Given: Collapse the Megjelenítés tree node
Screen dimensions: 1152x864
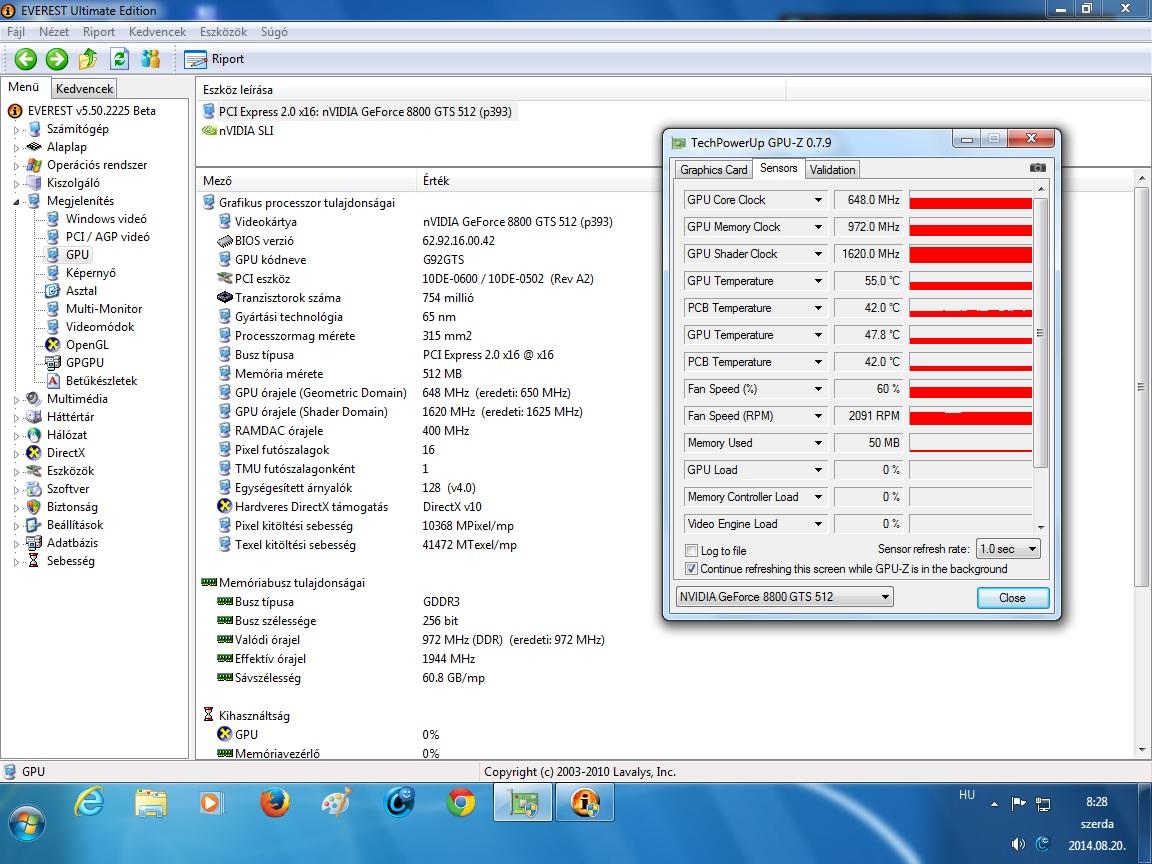Looking at the screenshot, I should click(x=16, y=201).
